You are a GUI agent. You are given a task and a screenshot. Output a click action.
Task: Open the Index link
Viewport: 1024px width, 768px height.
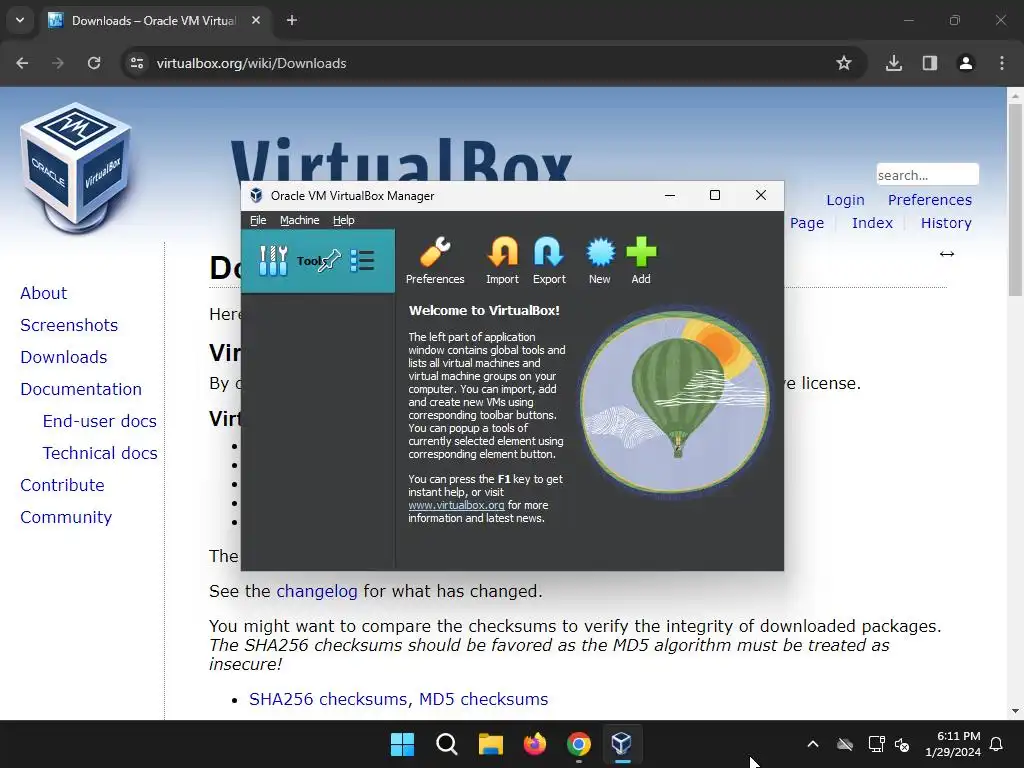coord(872,223)
